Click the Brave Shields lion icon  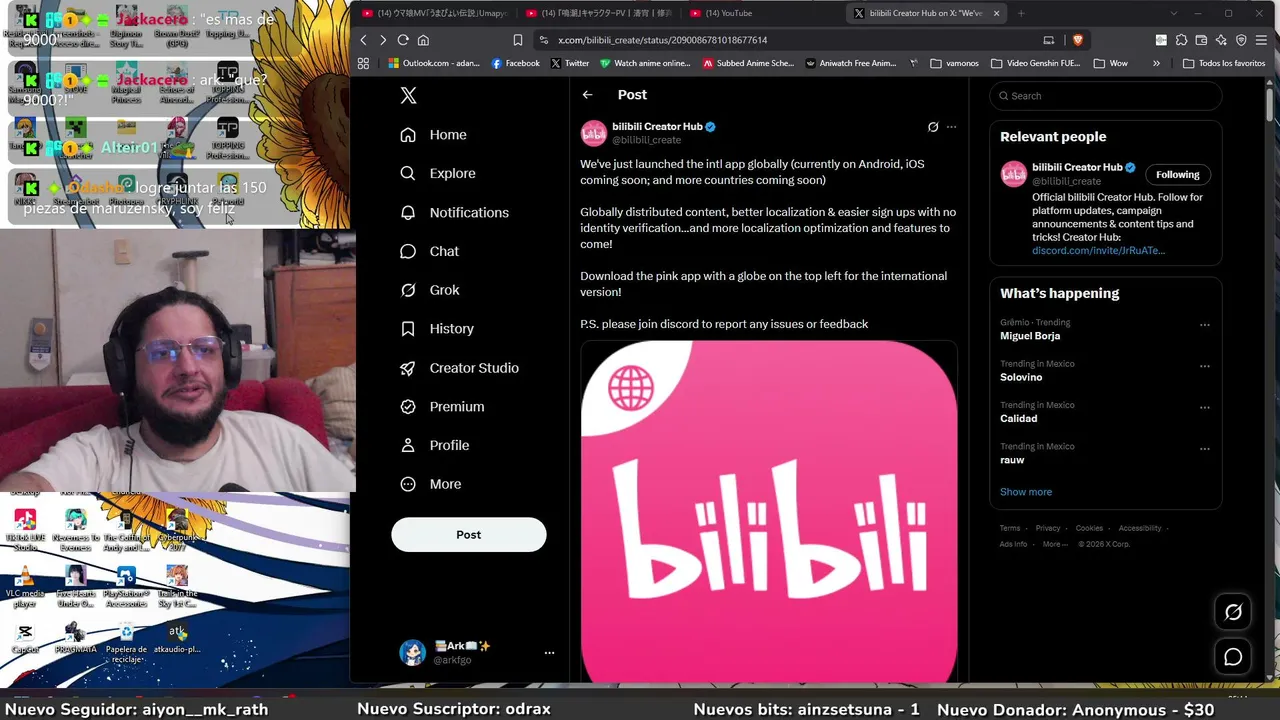pyautogui.click(x=1077, y=40)
